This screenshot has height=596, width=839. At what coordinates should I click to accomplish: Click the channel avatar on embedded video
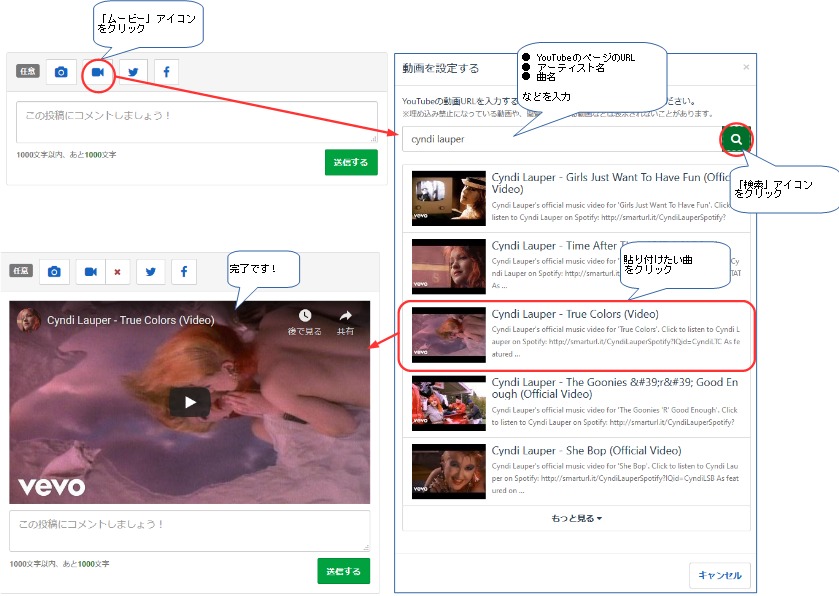28,320
